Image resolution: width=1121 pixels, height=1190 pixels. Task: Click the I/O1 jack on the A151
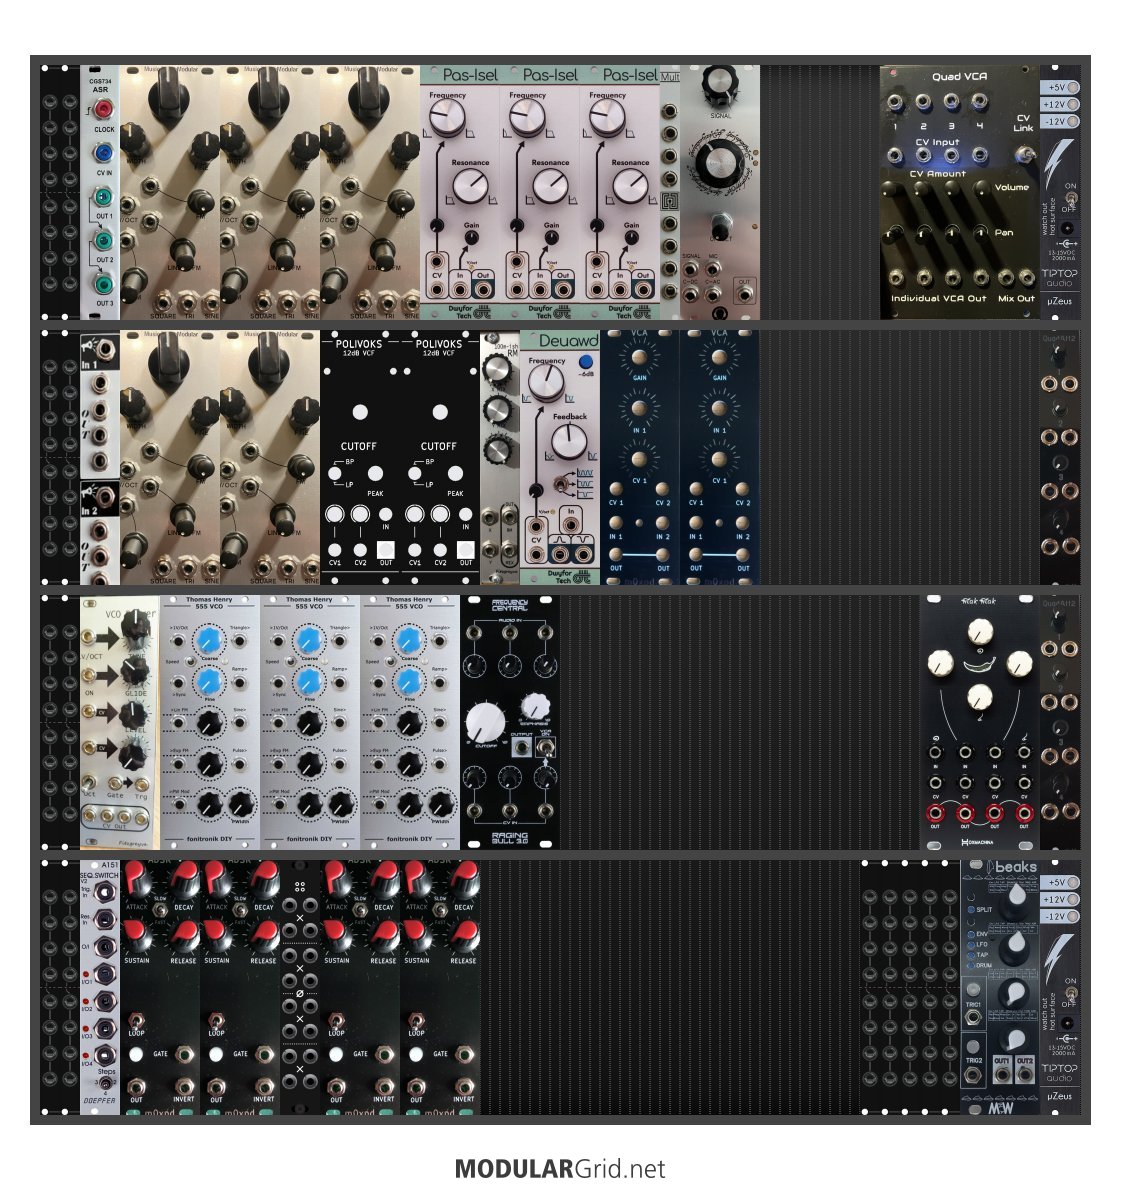point(105,975)
